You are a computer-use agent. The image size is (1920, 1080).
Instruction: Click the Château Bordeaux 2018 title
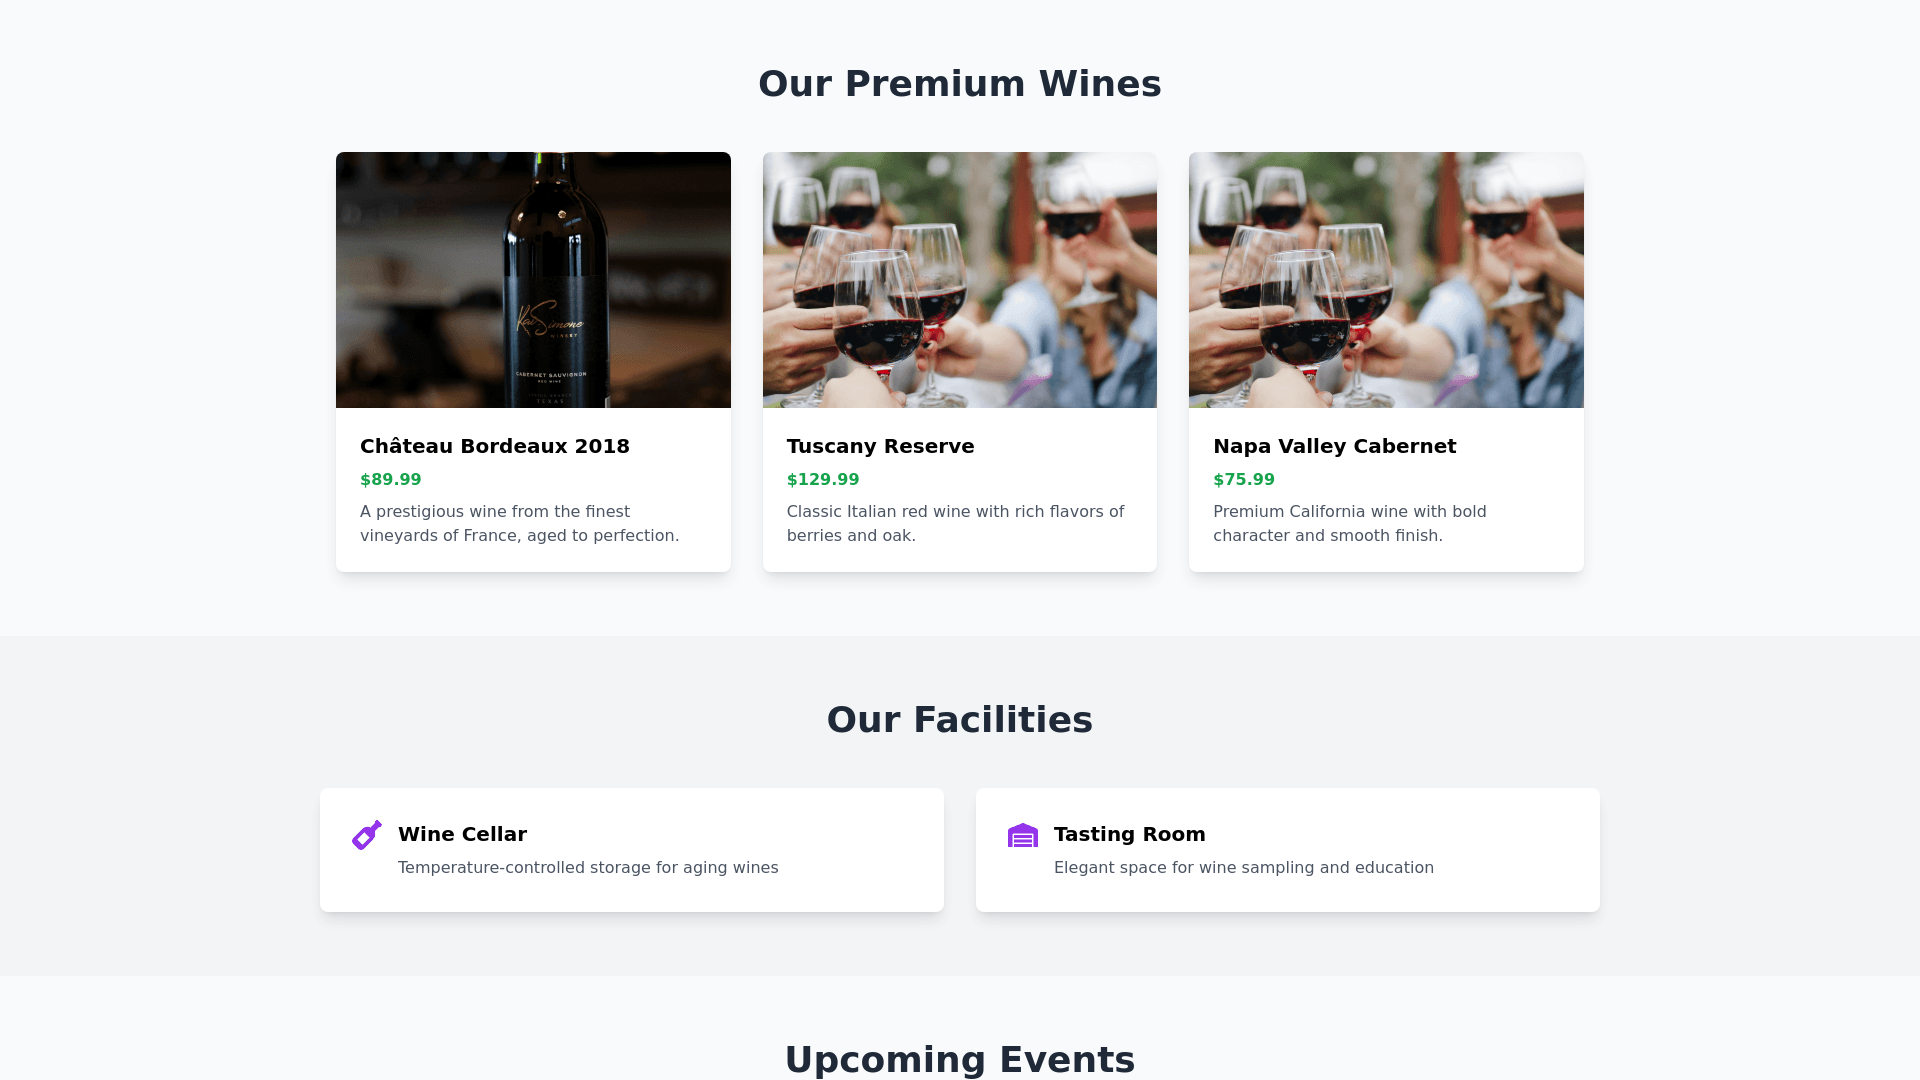tap(495, 446)
